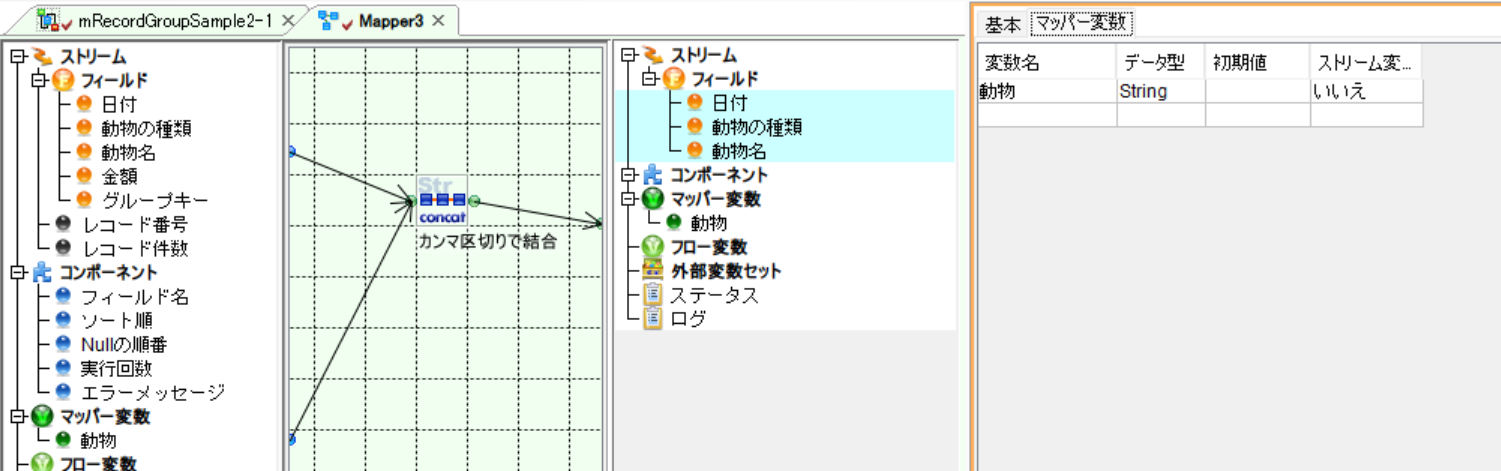Click the orange icon beside グループキー
This screenshot has width=1501, height=471.
coord(84,200)
